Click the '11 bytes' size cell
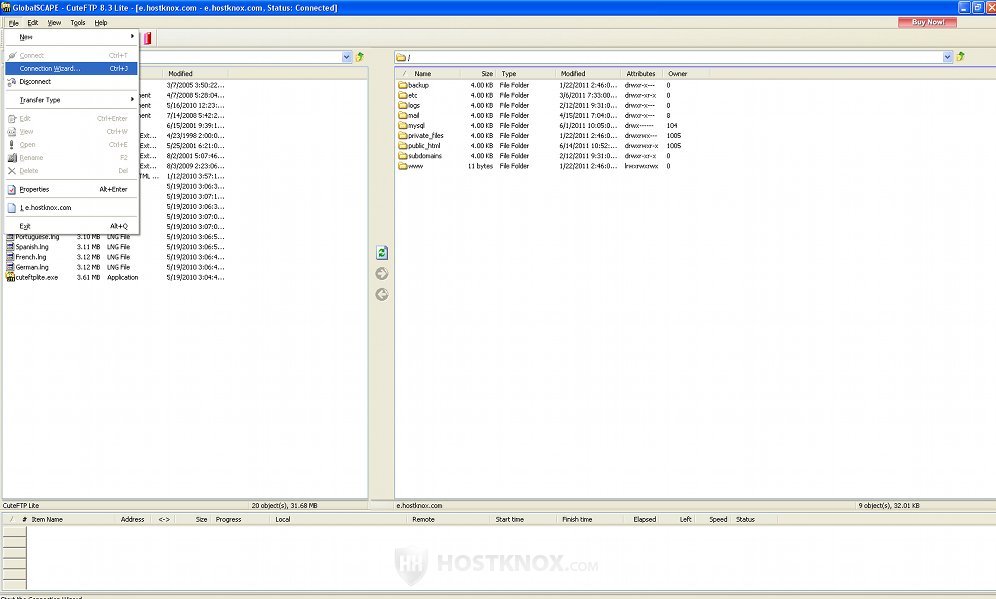Viewport: 996px width, 599px height. (x=480, y=166)
